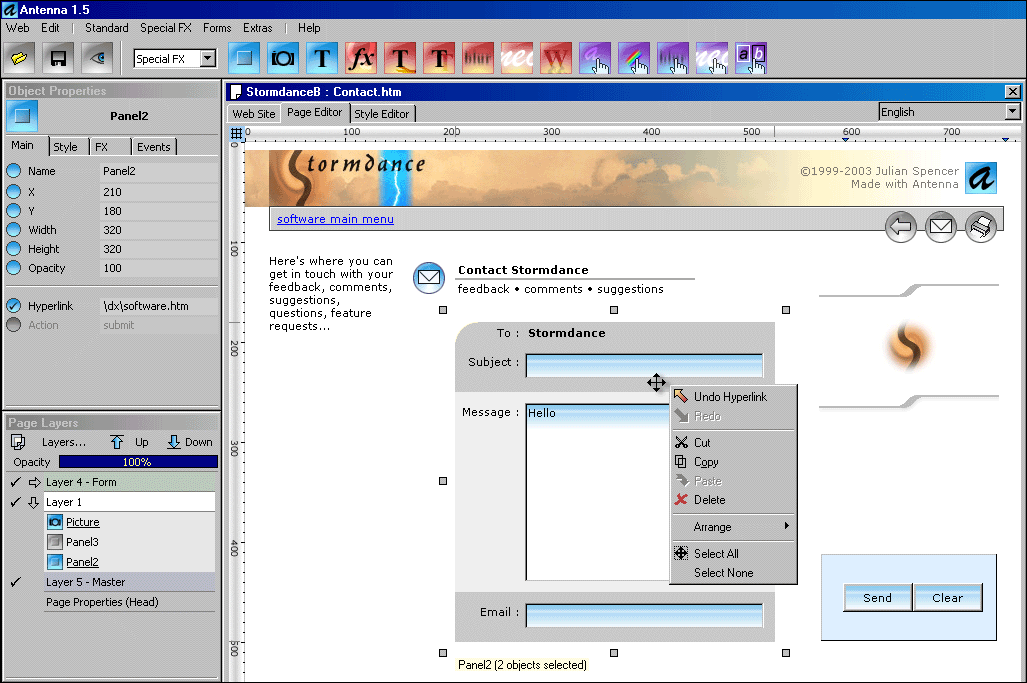Screen dimensions: 1027x683
Task: Open the Special FX toolbar dropdown
Action: tap(208, 59)
